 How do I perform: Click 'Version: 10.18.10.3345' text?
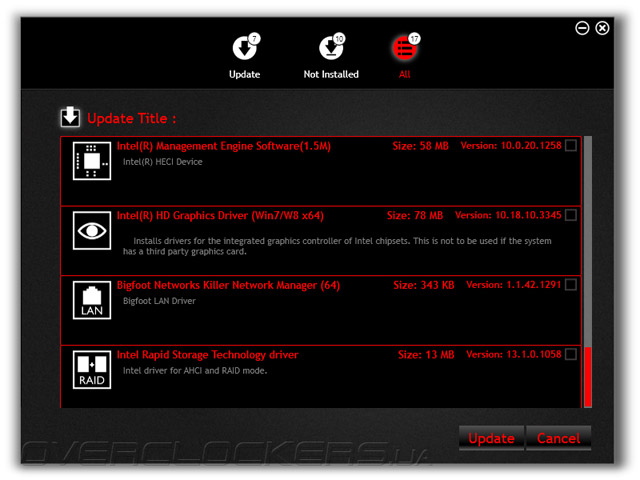(508, 215)
